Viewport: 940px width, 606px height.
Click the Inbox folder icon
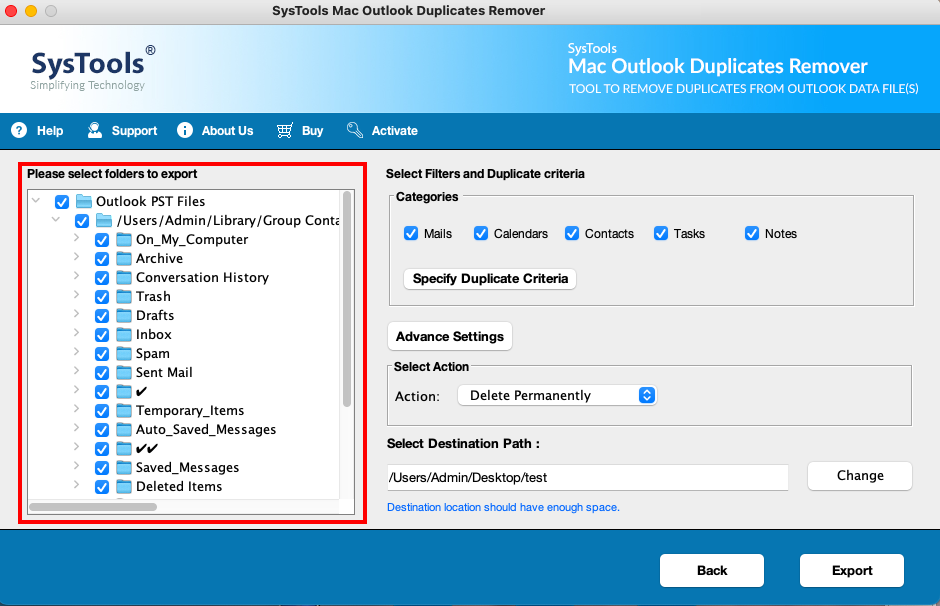pyautogui.click(x=124, y=334)
